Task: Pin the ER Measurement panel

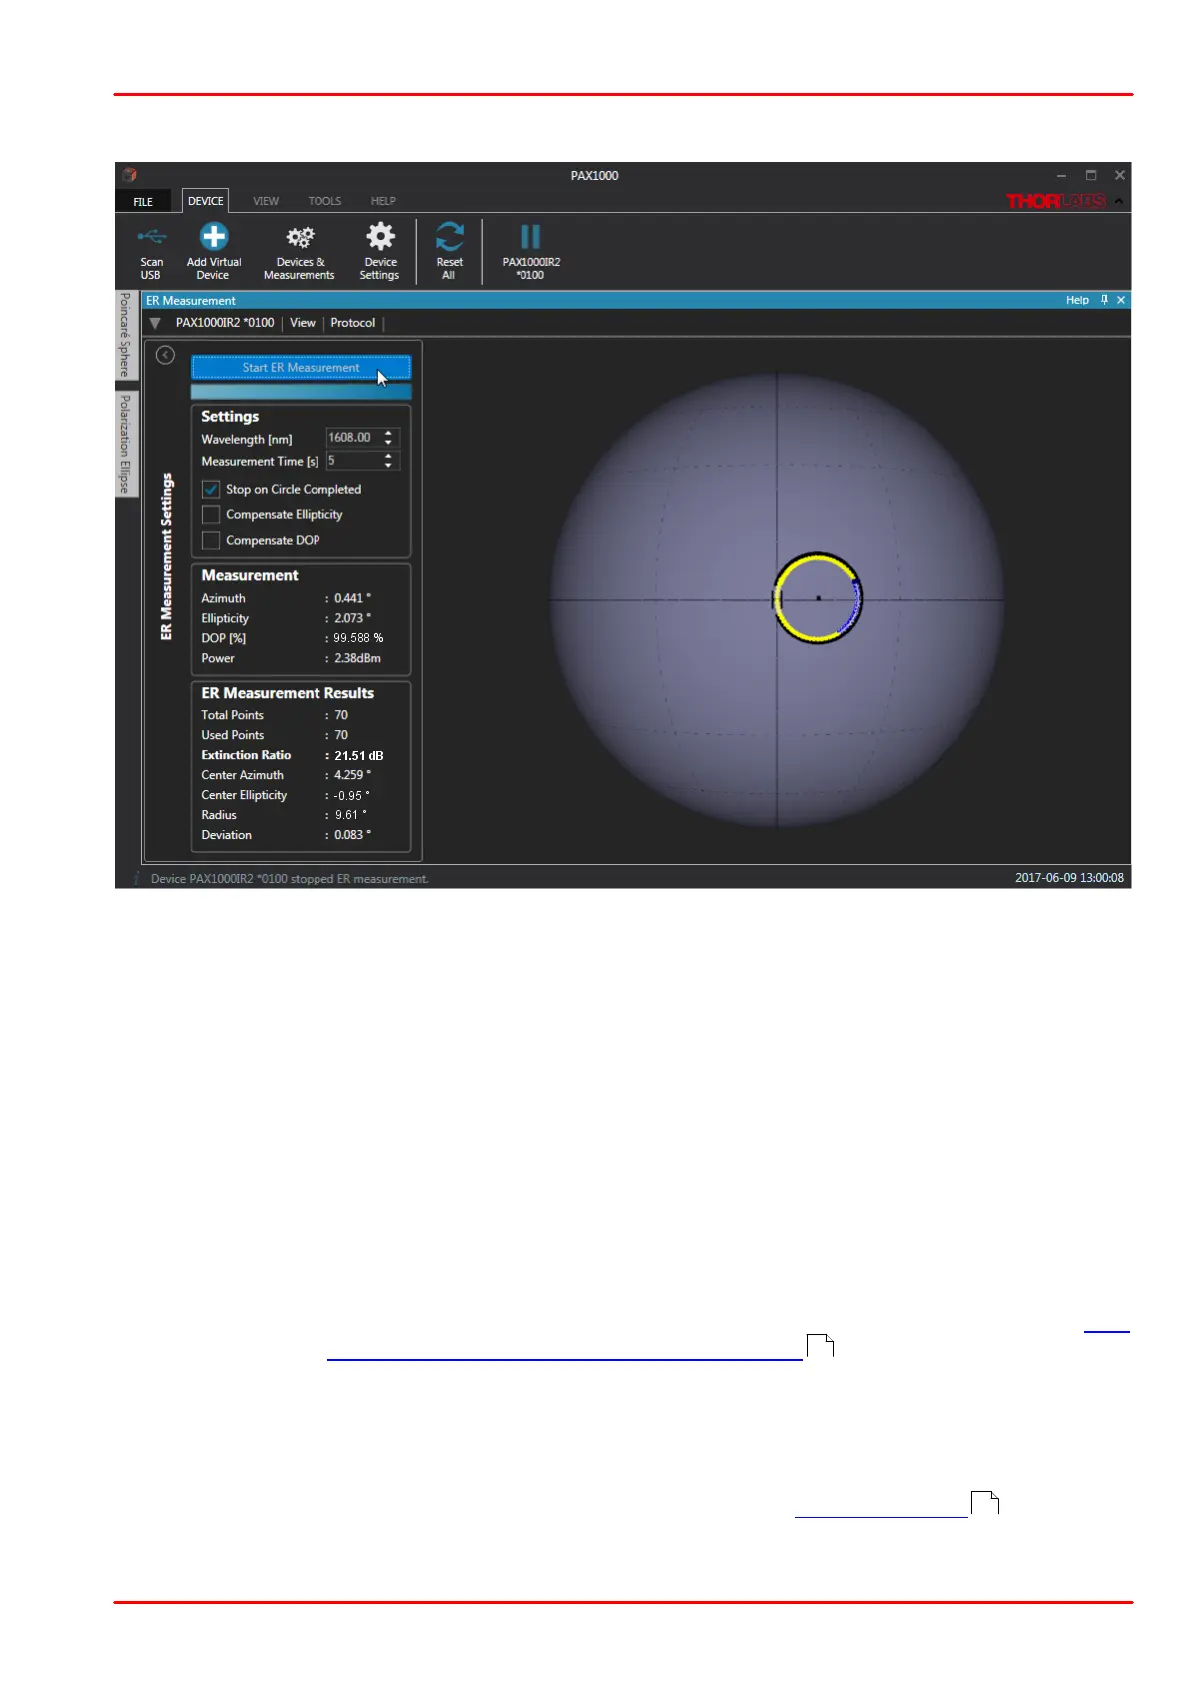Action: [x=1104, y=300]
